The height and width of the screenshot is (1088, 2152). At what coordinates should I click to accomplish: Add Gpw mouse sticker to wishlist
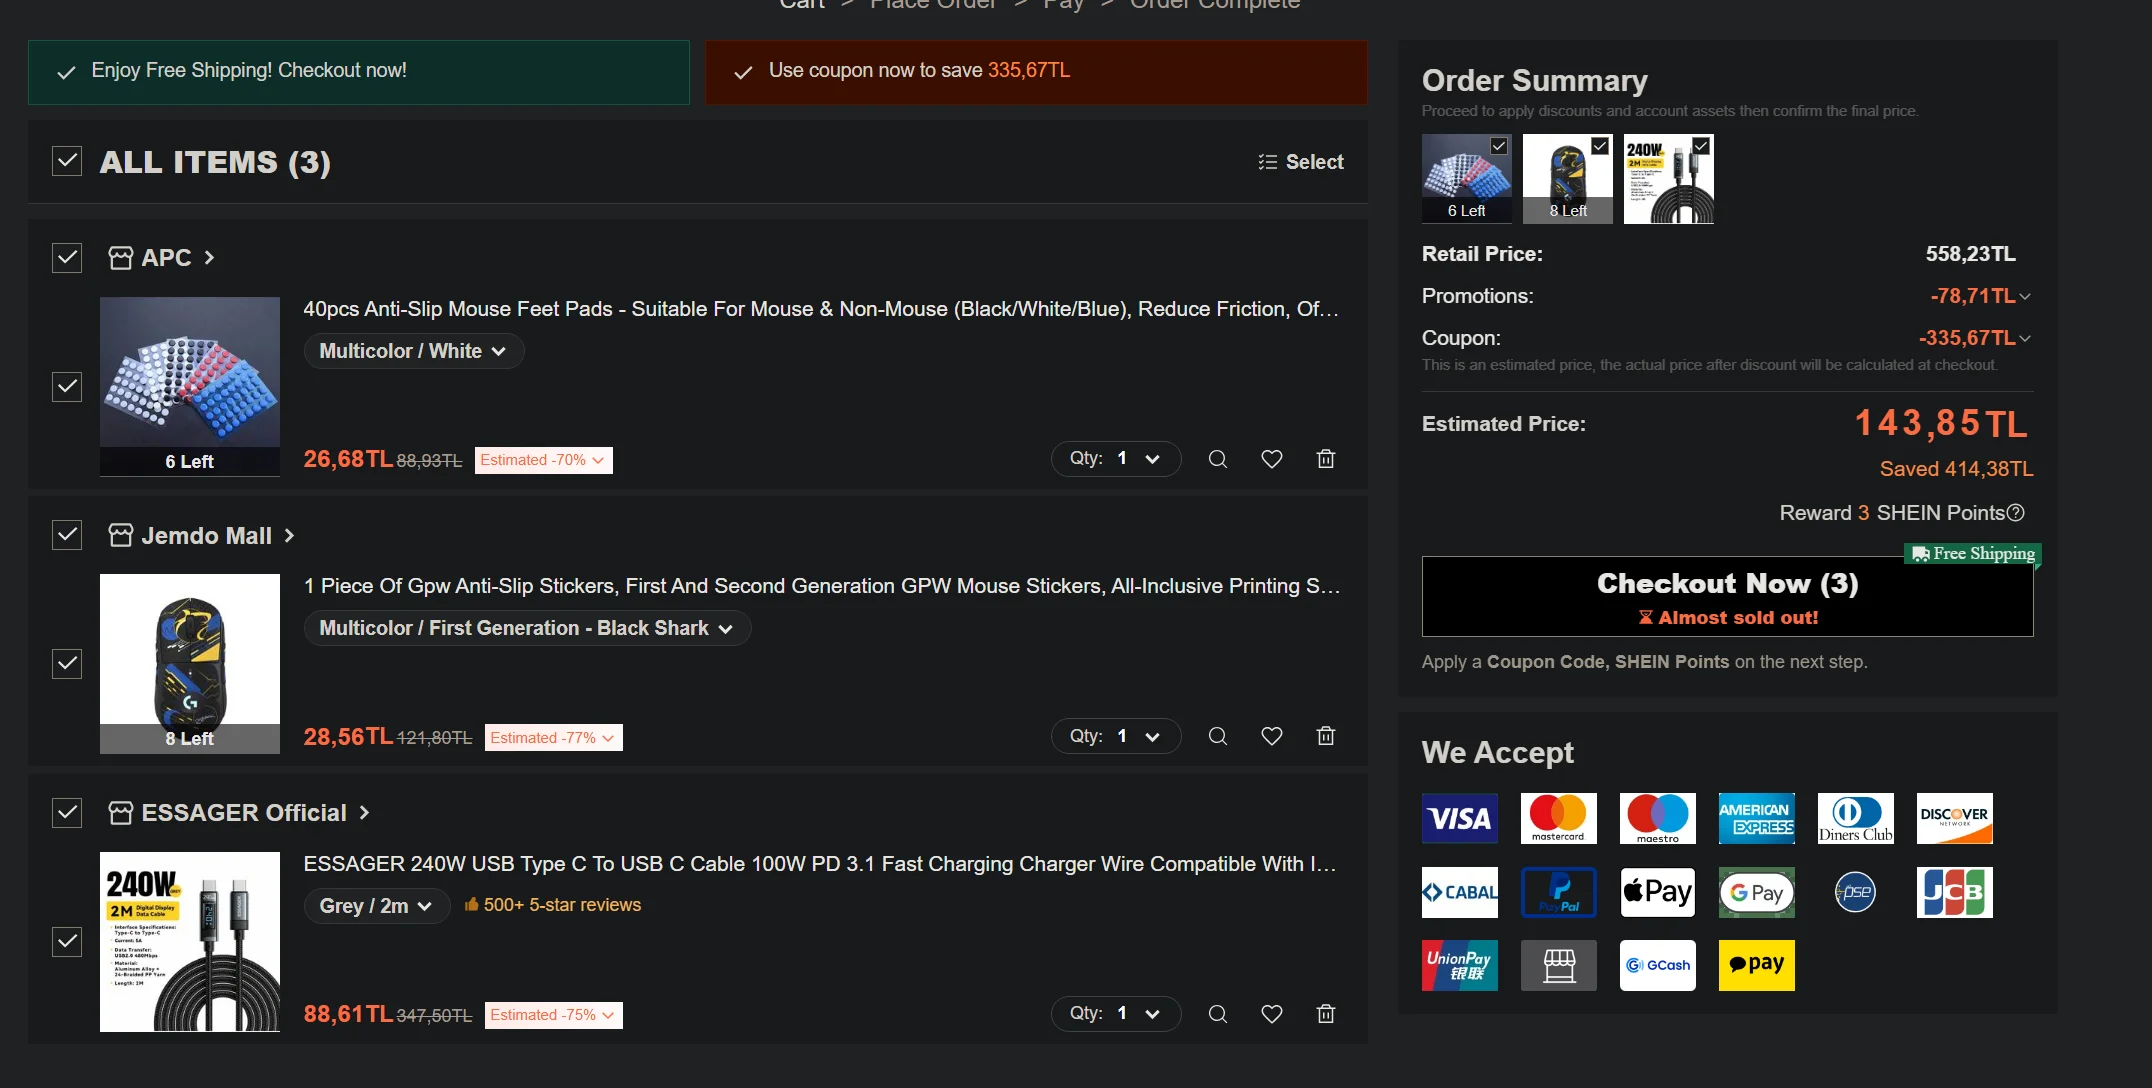coord(1271,736)
